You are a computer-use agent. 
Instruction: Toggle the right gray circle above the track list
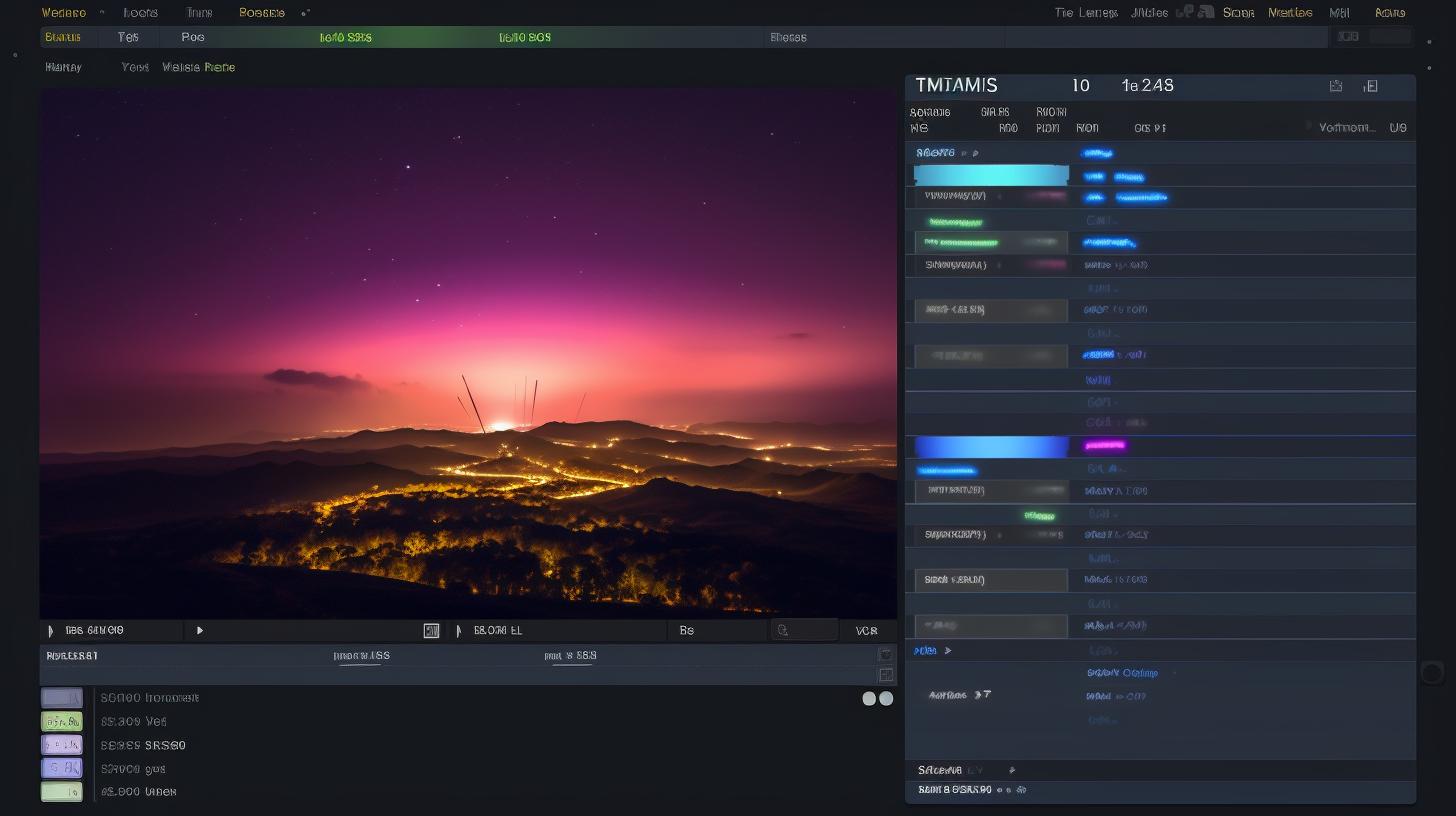point(886,699)
